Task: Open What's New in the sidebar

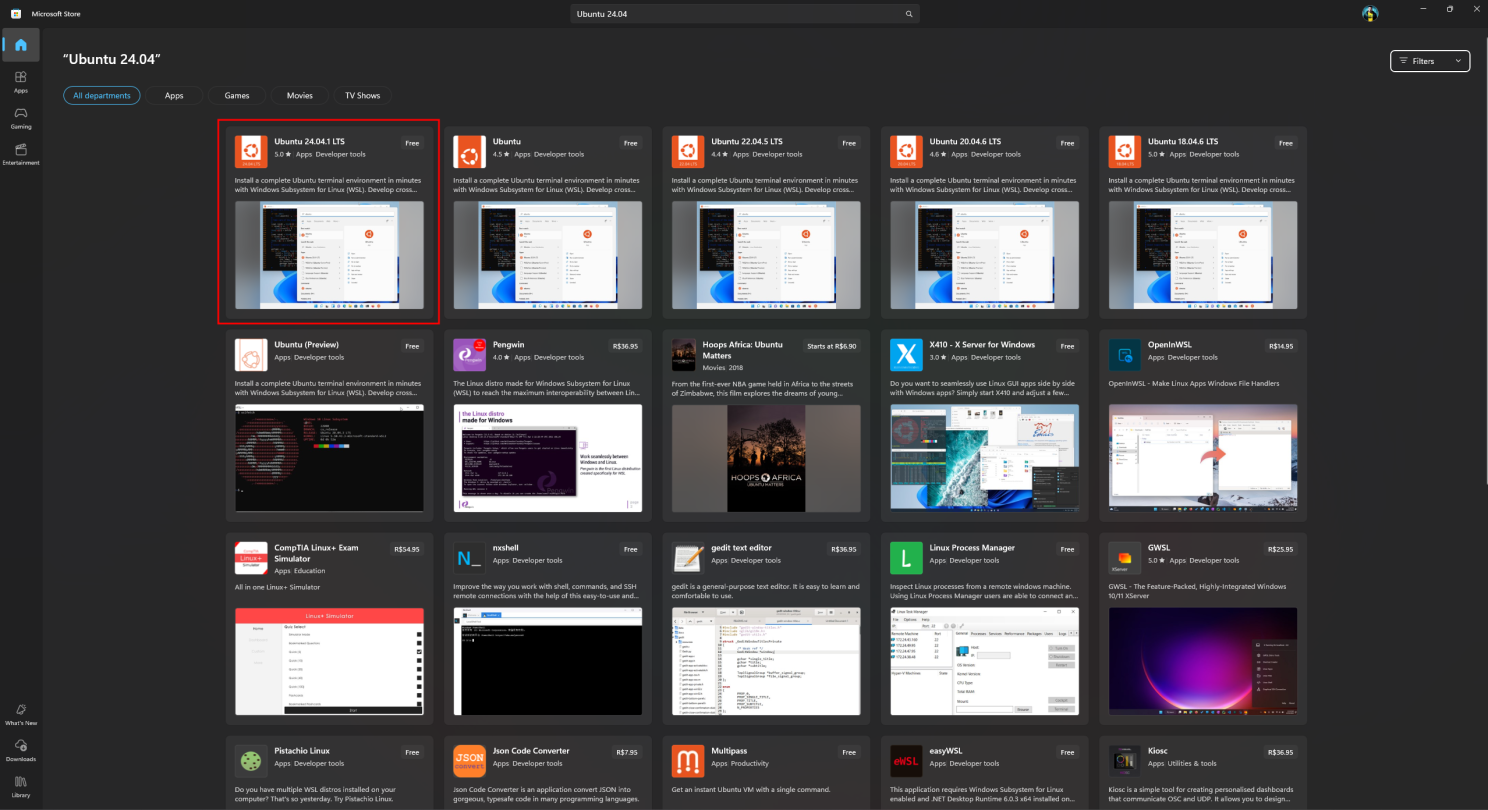Action: (x=21, y=713)
